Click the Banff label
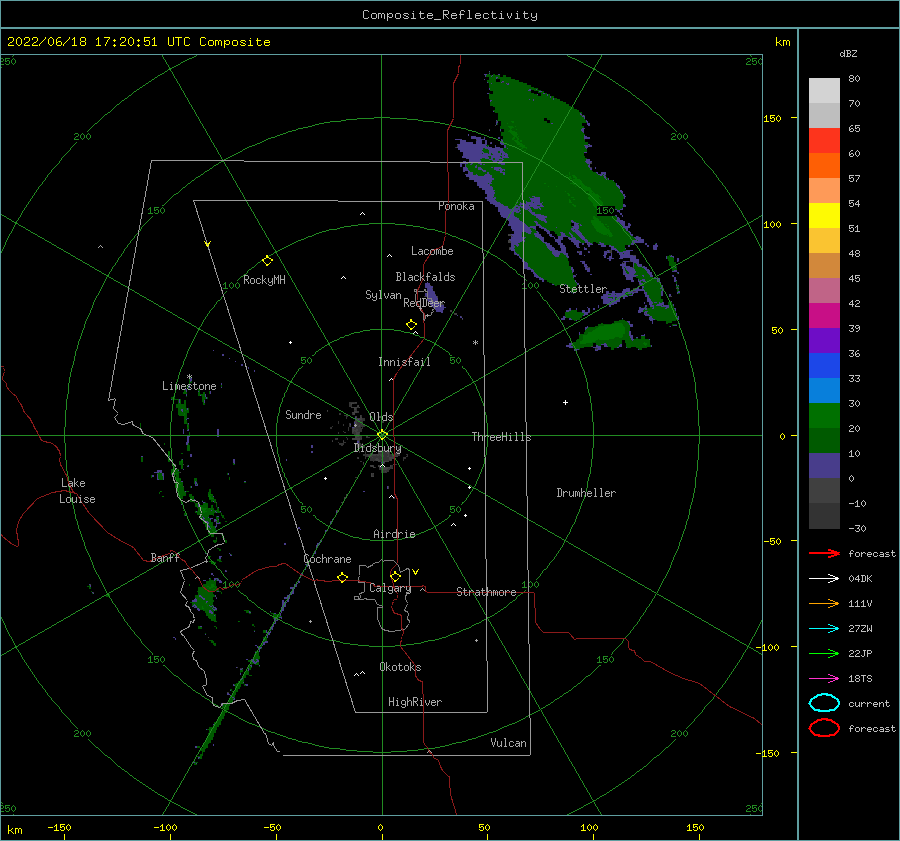Viewport: 900px width, 841px height. [x=165, y=558]
